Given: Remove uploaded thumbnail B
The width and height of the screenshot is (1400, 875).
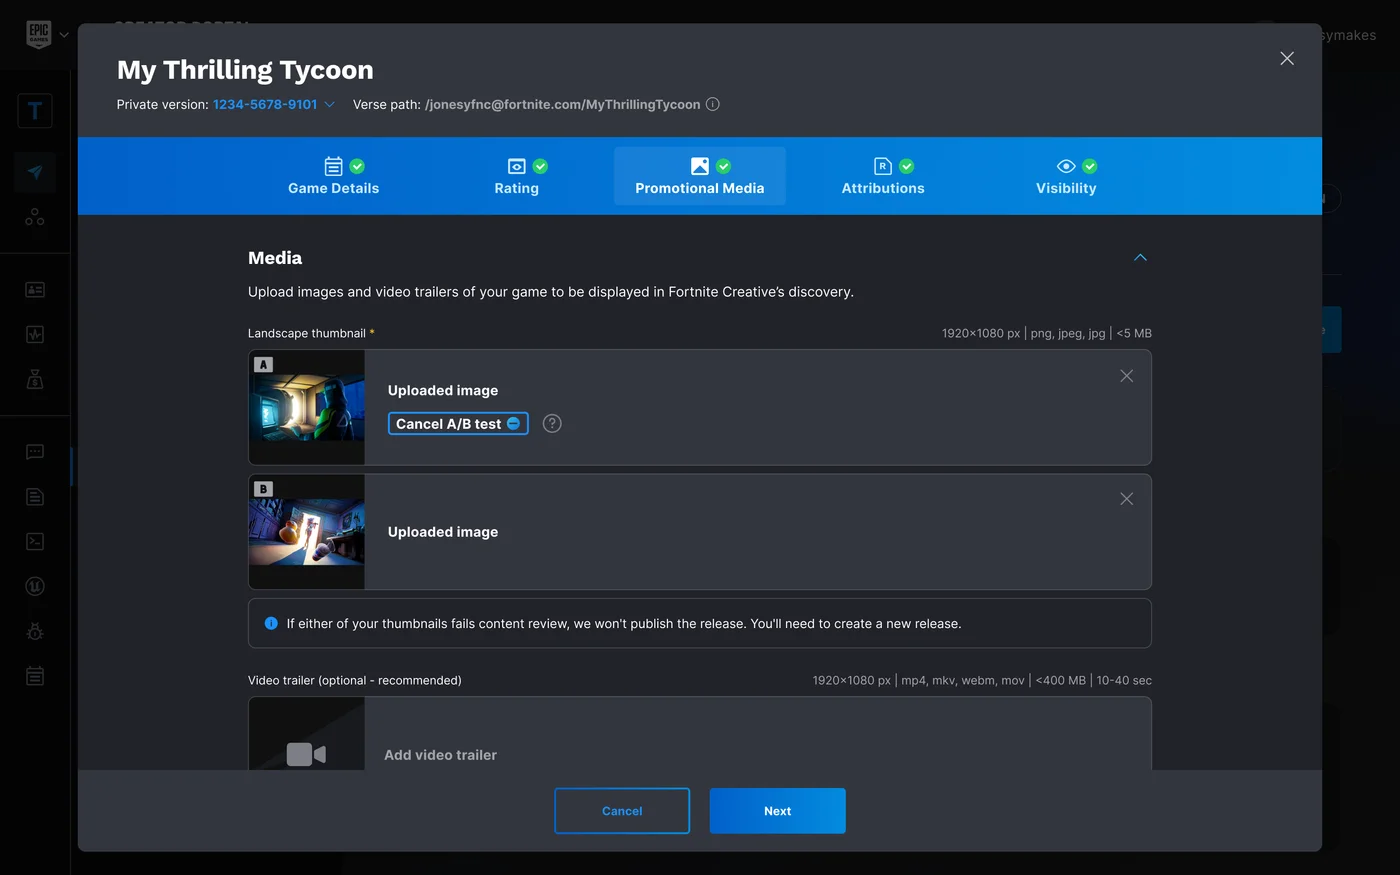Looking at the screenshot, I should 1126,499.
